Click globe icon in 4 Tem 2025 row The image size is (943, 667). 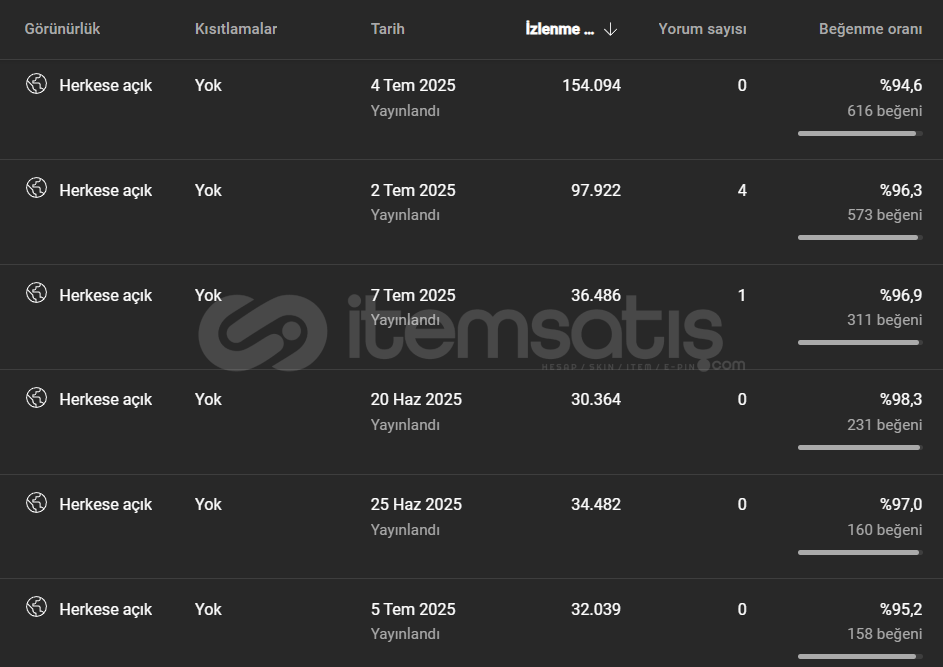(x=37, y=84)
